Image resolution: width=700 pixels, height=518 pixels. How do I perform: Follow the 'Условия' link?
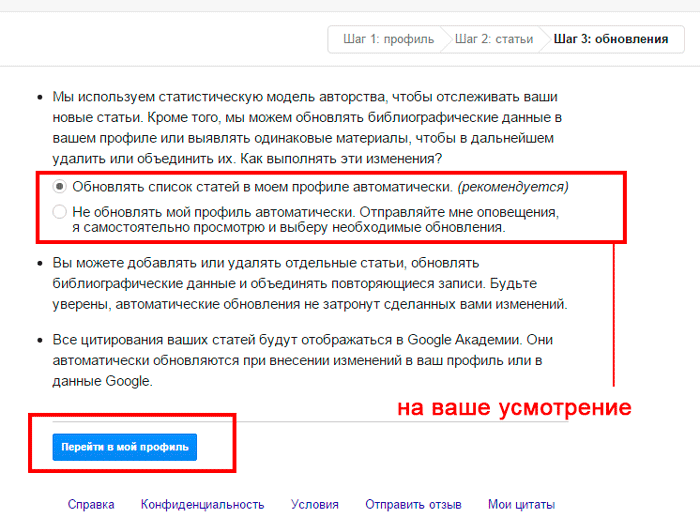(315, 505)
